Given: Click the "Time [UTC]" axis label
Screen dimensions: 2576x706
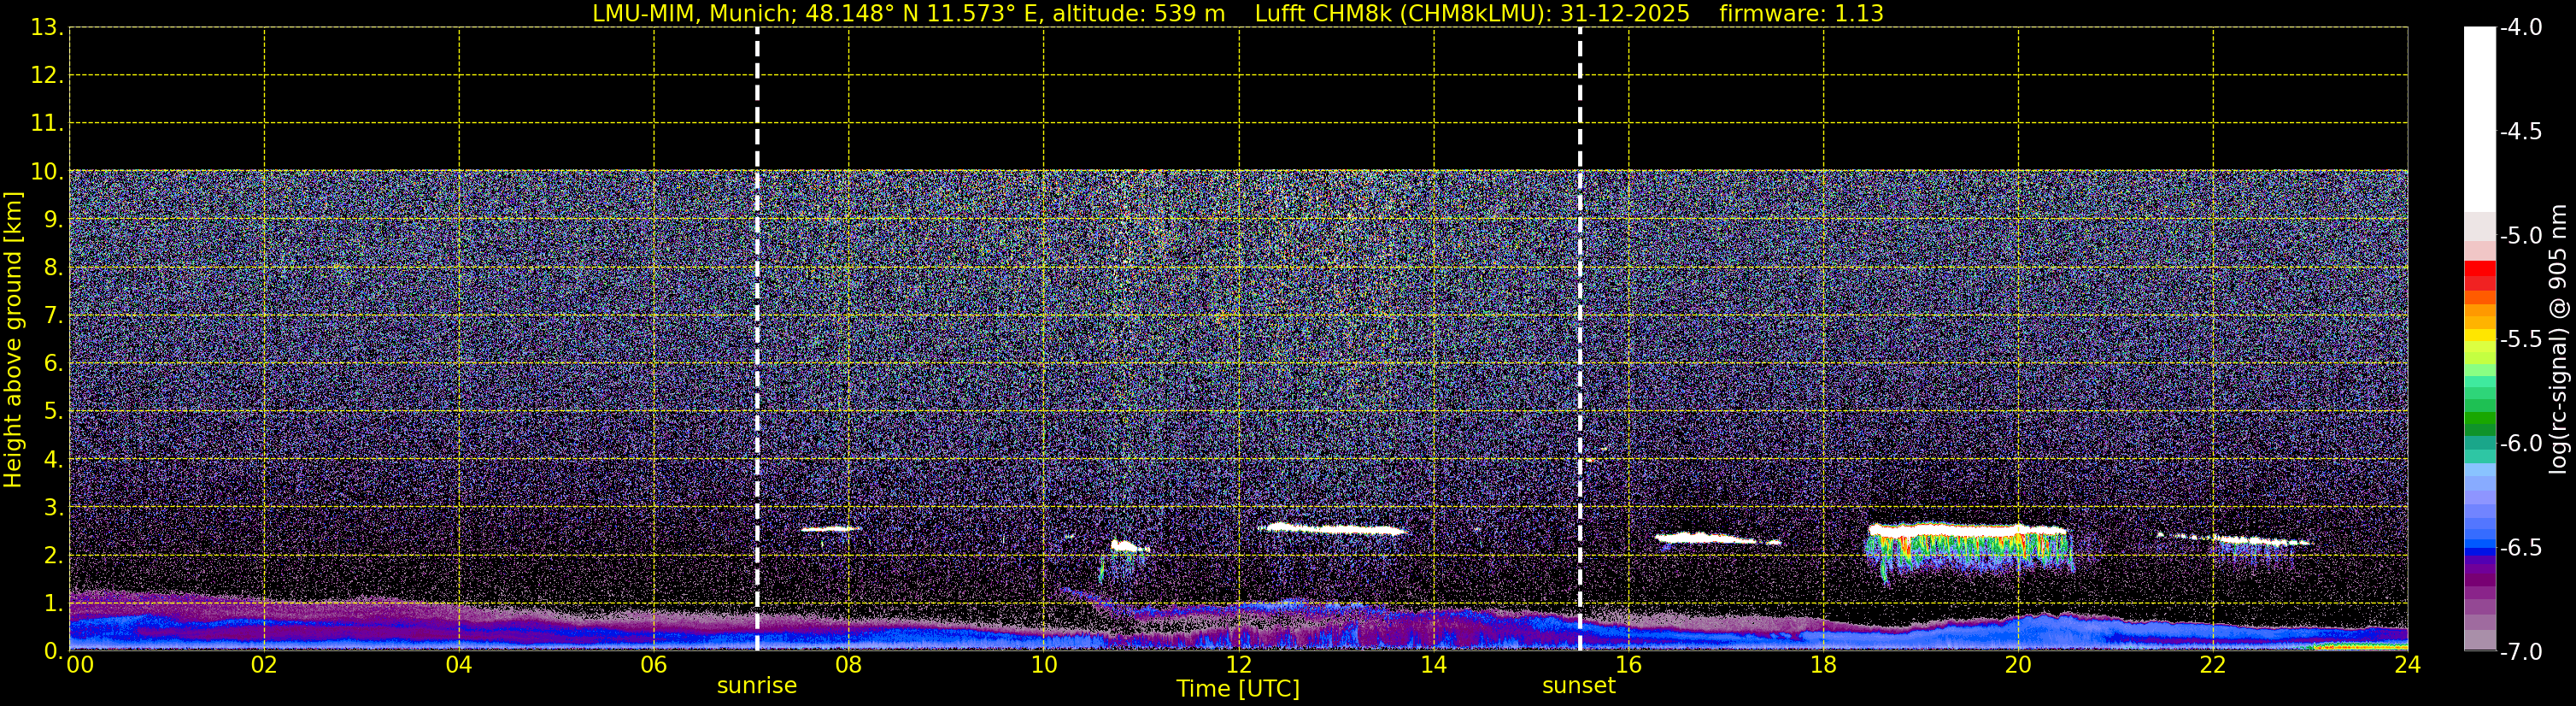Looking at the screenshot, I should pyautogui.click(x=1238, y=689).
